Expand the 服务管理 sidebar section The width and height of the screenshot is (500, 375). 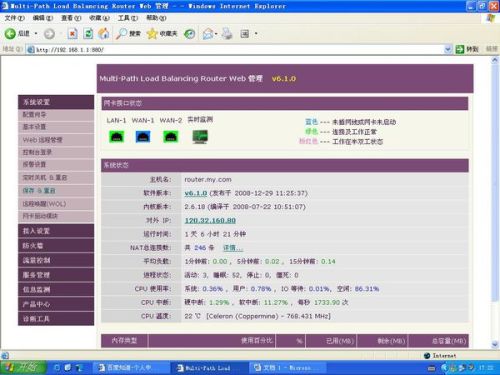tap(56, 275)
